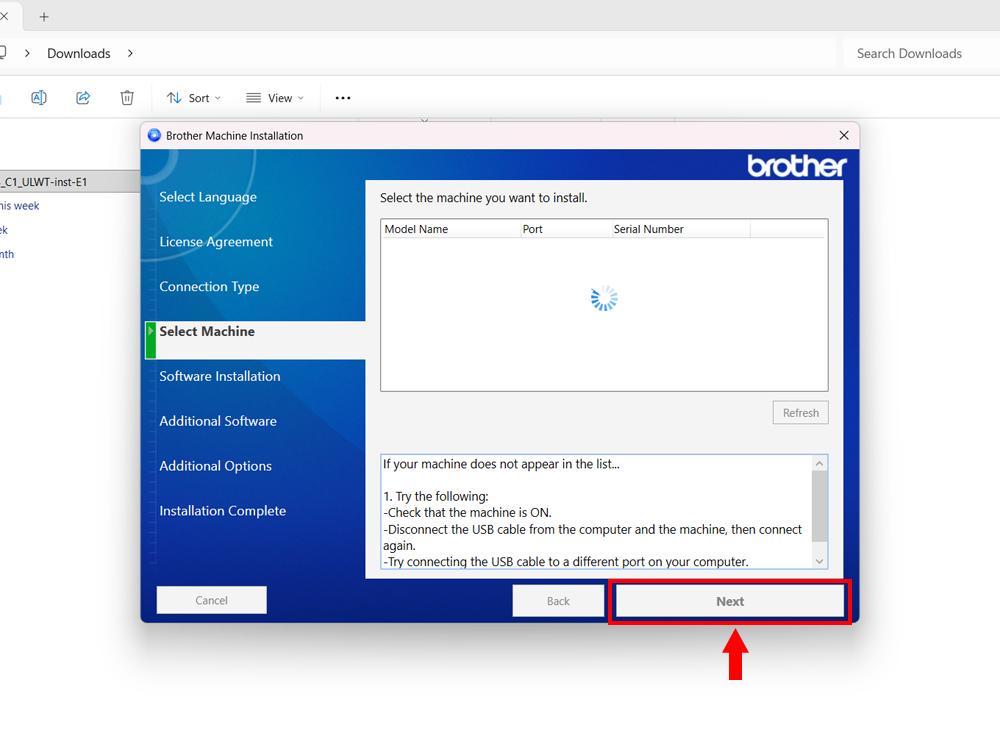Screen dimensions: 1000x738
Task: Click the Brother installer title bar icon
Action: pos(154,135)
